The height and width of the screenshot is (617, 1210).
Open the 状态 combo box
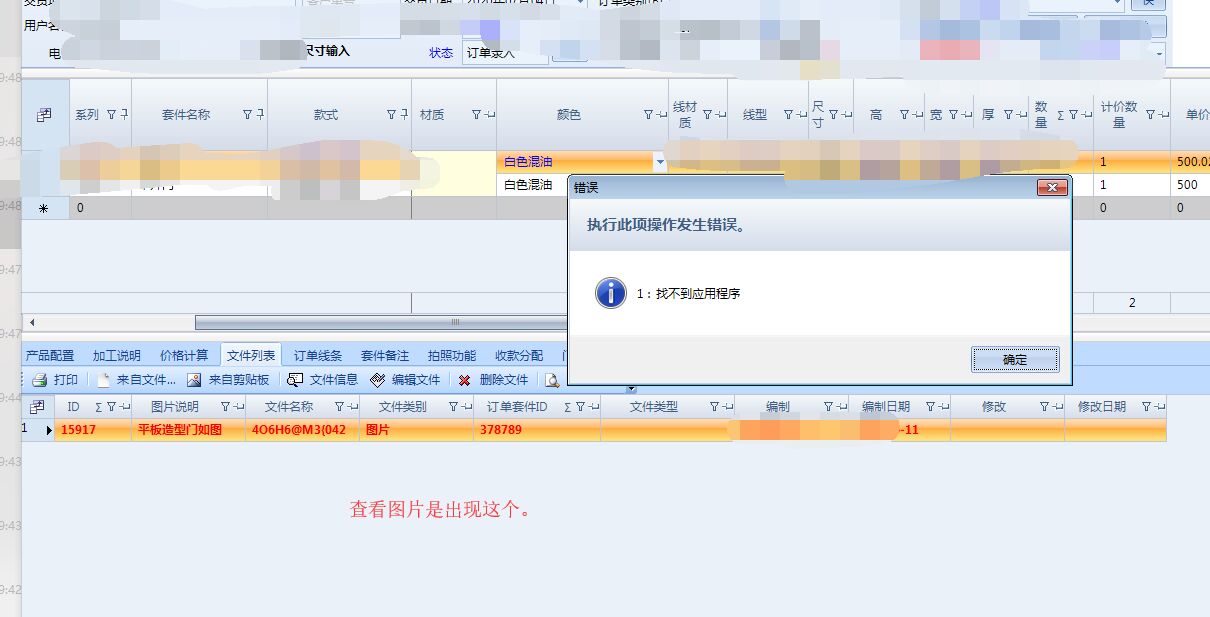click(x=505, y=53)
